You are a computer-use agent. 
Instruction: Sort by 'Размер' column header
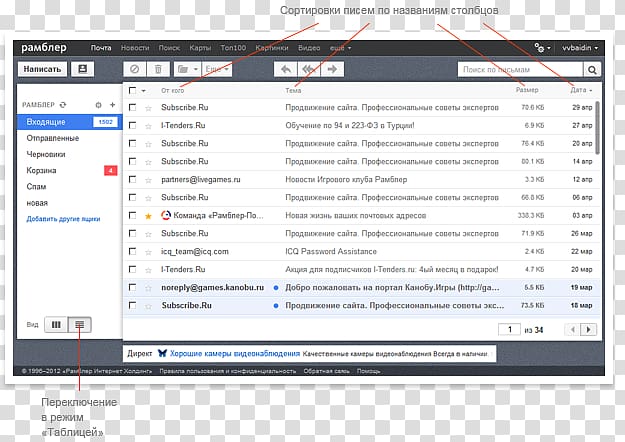[527, 90]
